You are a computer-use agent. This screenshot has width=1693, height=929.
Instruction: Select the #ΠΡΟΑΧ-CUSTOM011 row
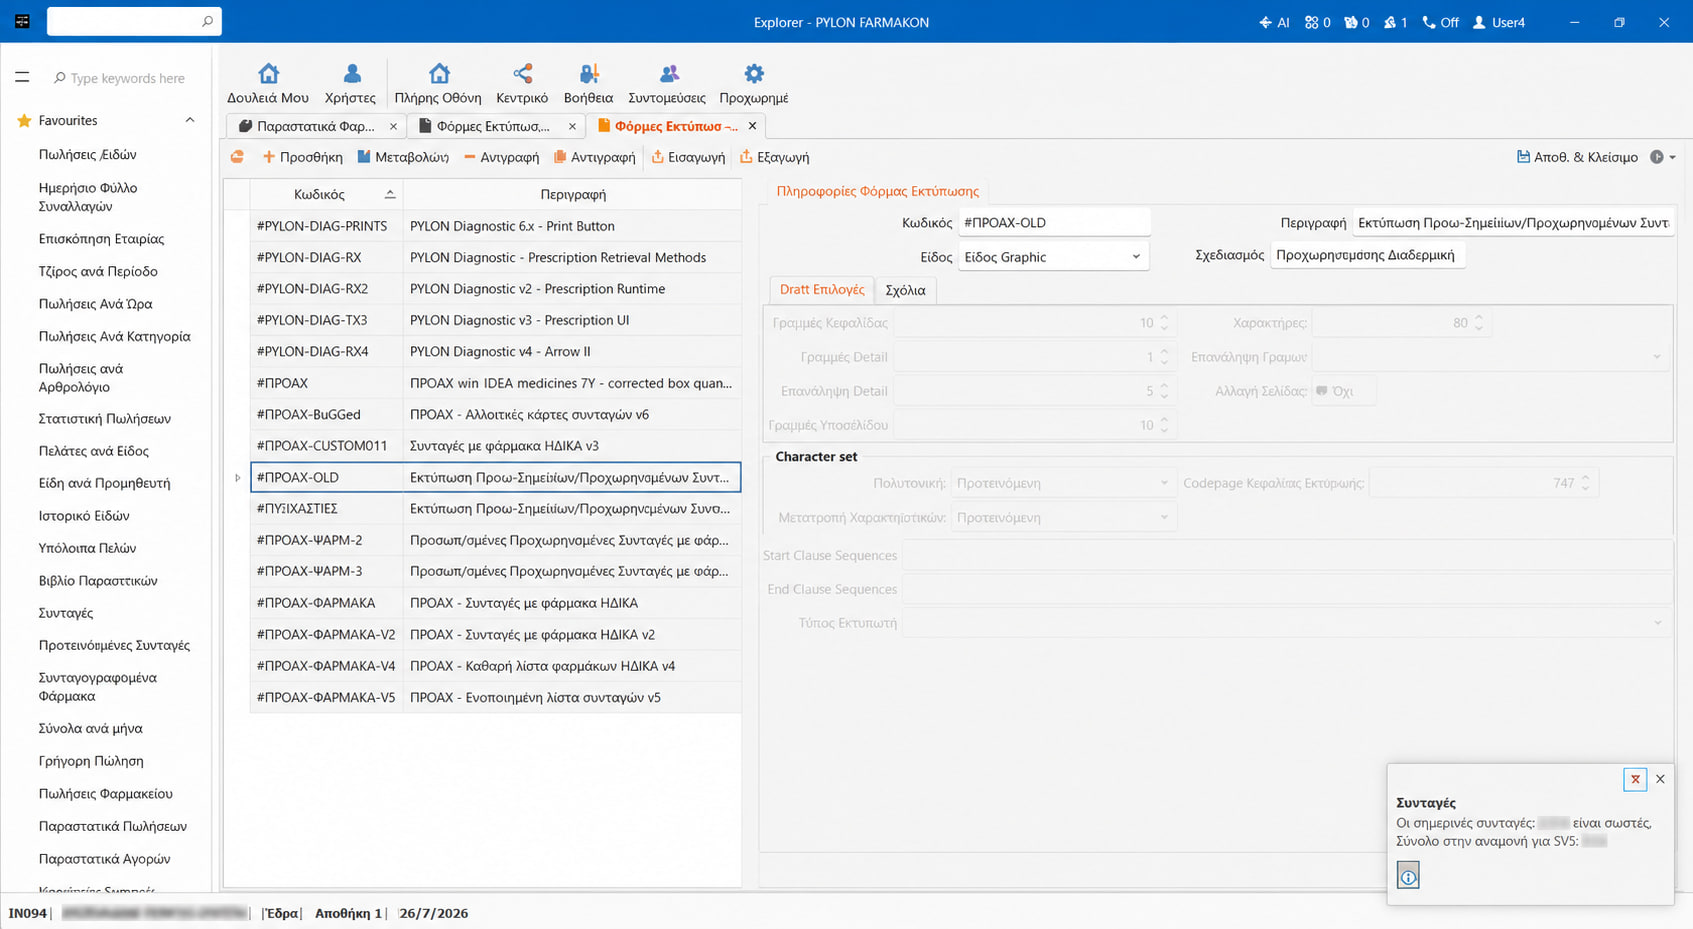point(496,446)
